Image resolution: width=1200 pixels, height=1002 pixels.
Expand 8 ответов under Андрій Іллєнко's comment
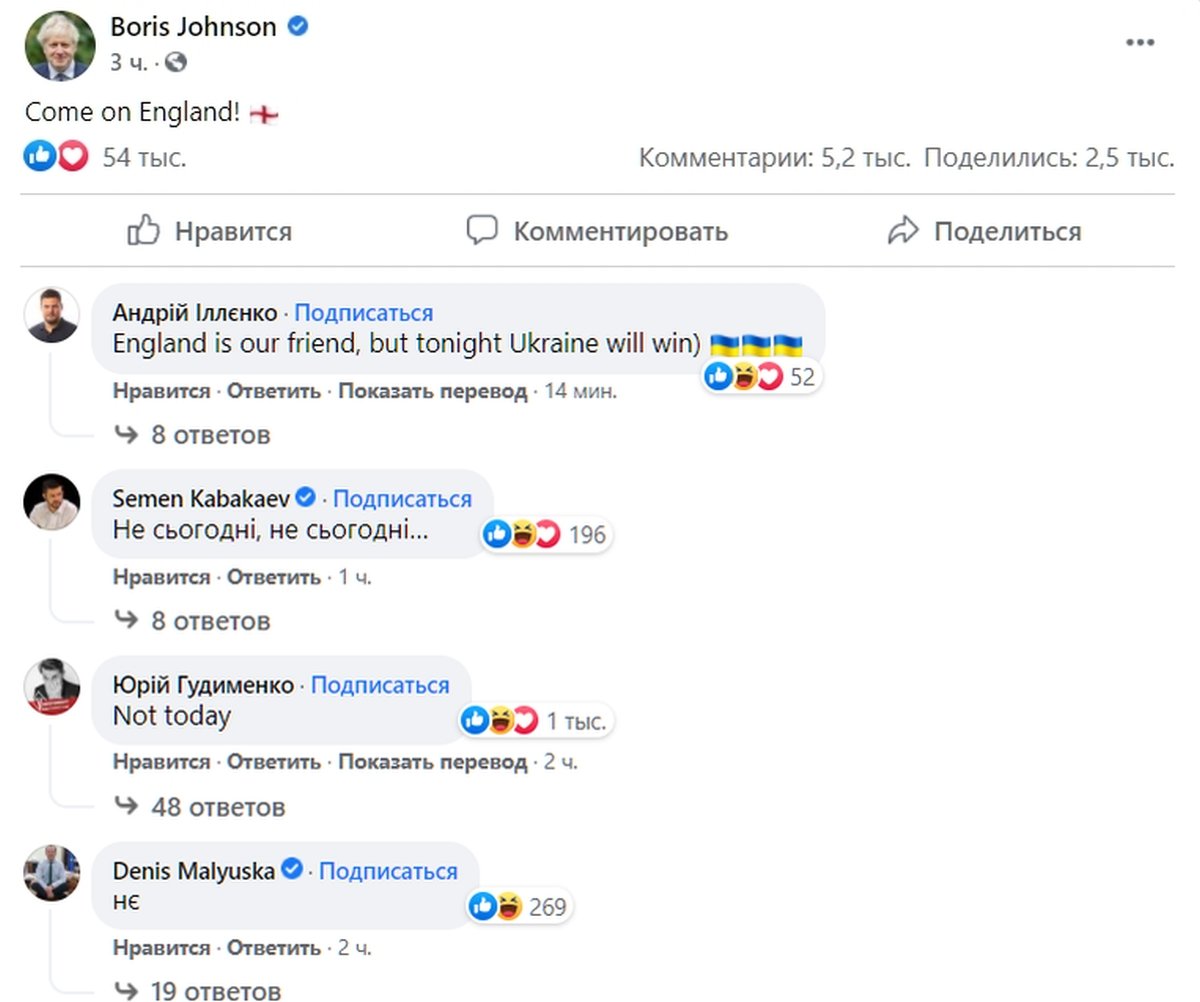click(212, 435)
